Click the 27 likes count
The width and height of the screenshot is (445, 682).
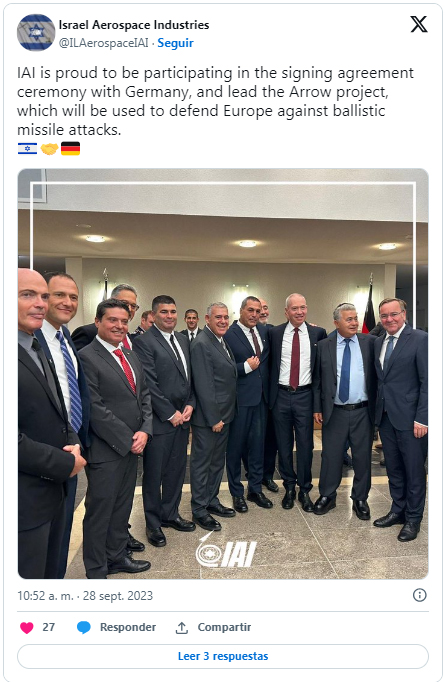[x=49, y=627]
